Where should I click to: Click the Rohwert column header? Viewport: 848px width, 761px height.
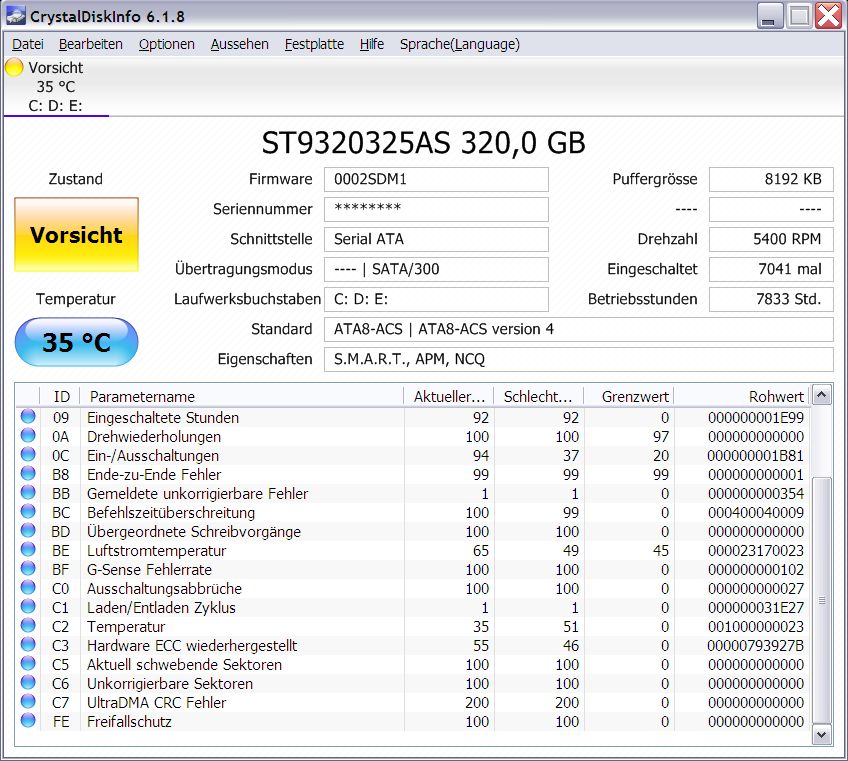point(741,396)
